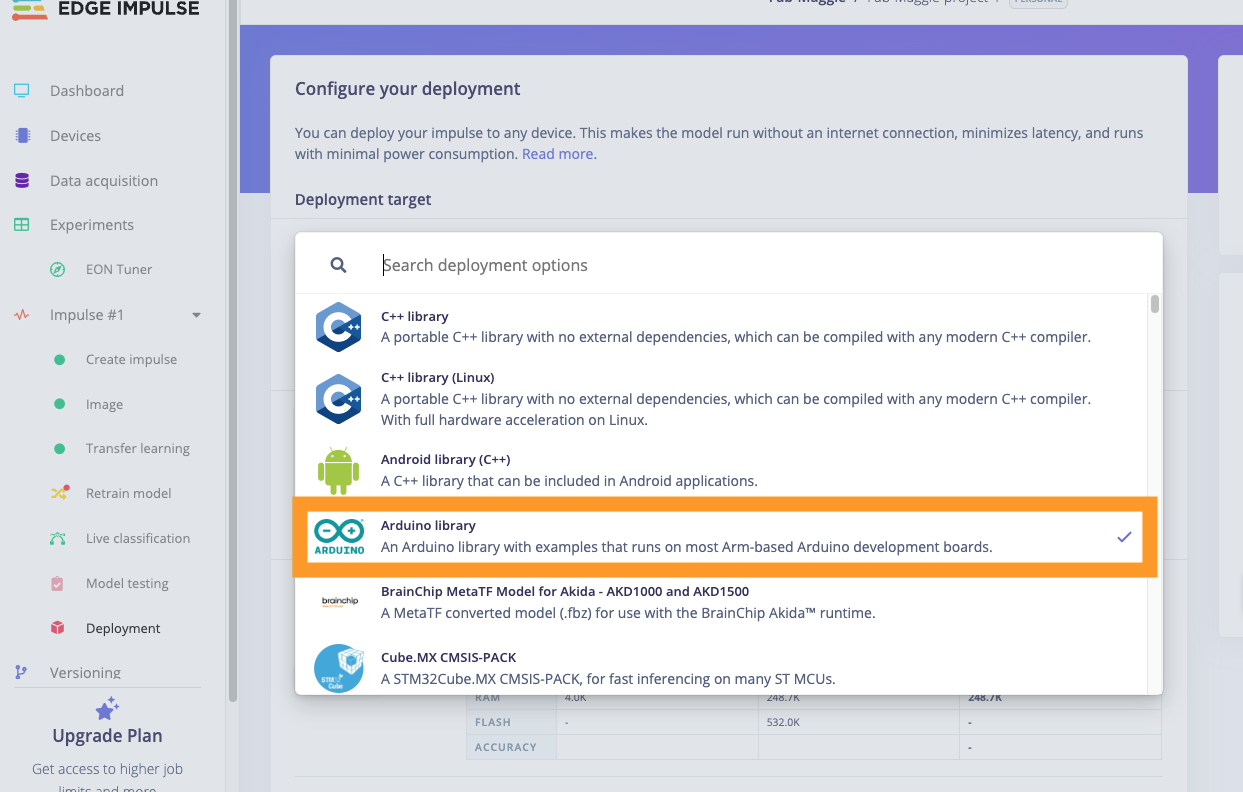Click the green dot beside Create impulse

(59, 360)
